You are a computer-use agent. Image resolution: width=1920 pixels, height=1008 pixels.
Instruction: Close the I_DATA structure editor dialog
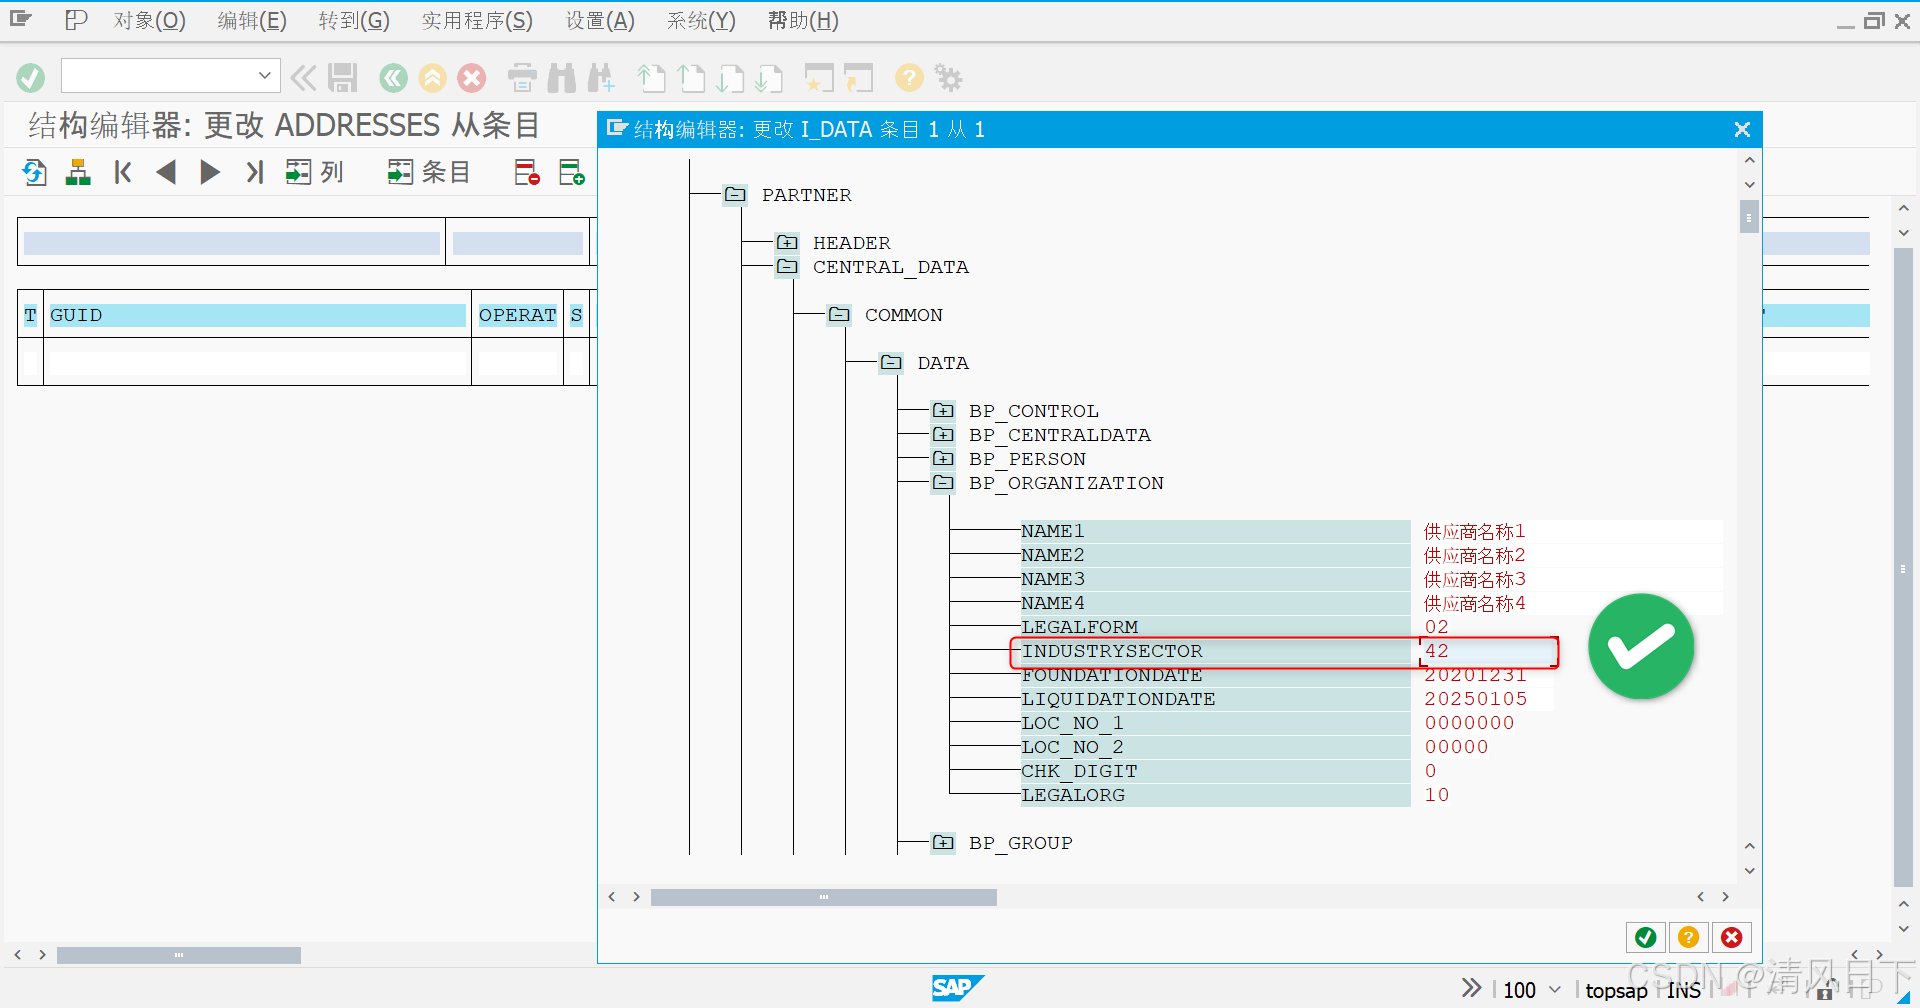(x=1742, y=129)
